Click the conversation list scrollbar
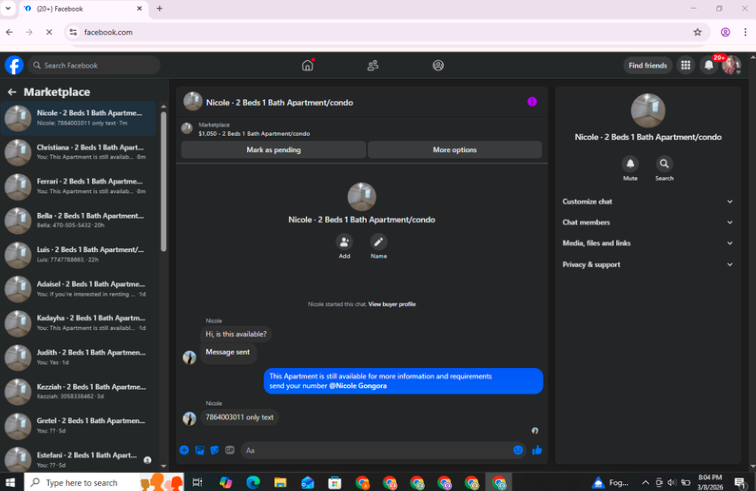The height and width of the screenshot is (491, 756). click(x=163, y=181)
